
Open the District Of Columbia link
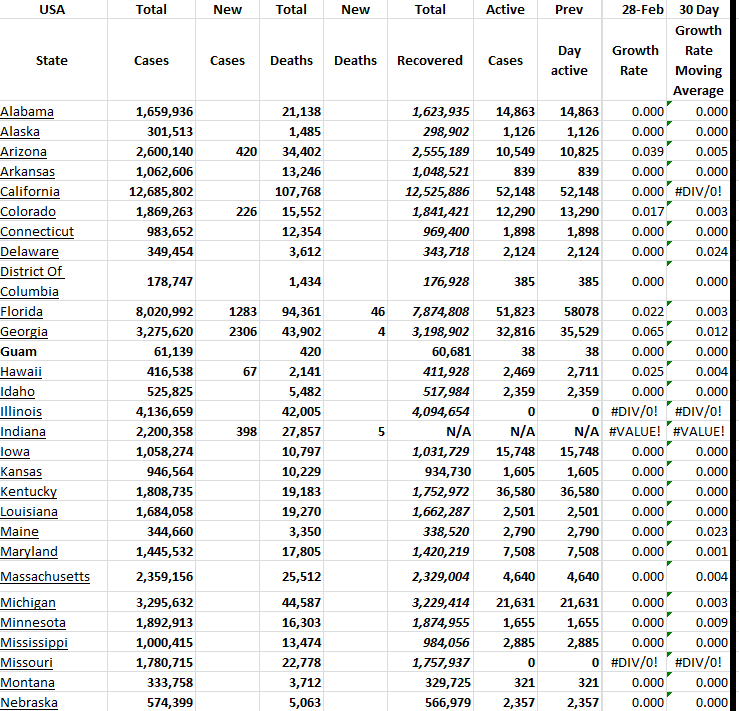coord(31,281)
